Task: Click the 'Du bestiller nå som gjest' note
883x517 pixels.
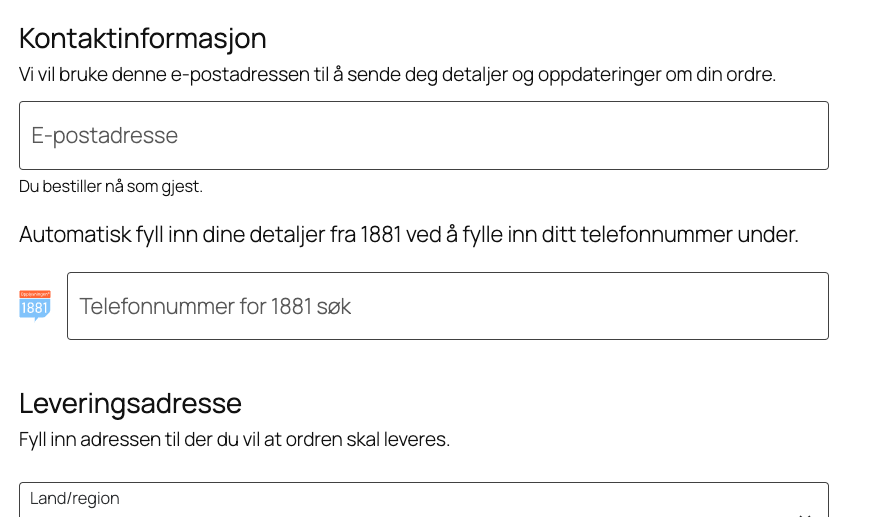Action: pyautogui.click(x=110, y=186)
